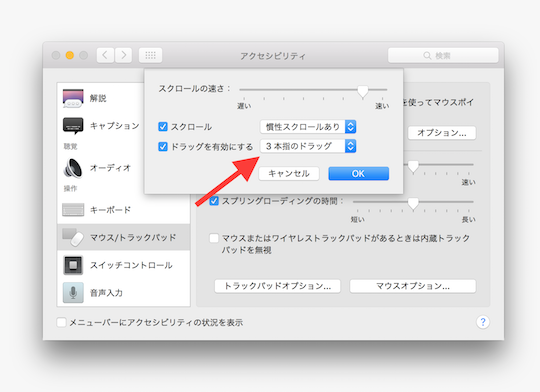Select スイッチコントロール in the sidebar

pos(123,265)
